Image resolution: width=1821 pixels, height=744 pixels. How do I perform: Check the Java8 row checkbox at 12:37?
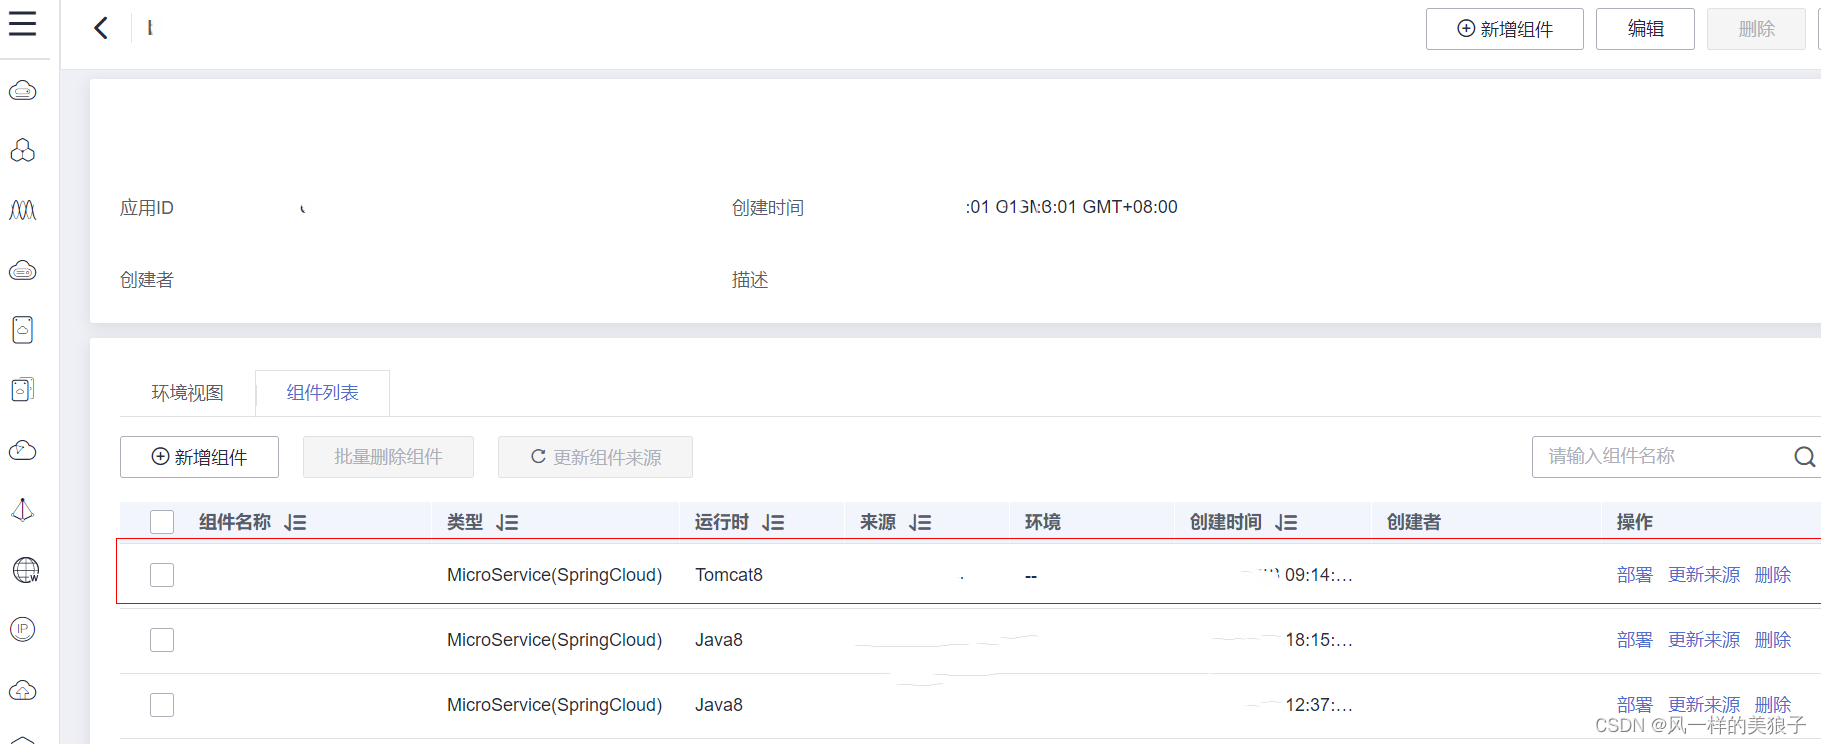coord(162,705)
